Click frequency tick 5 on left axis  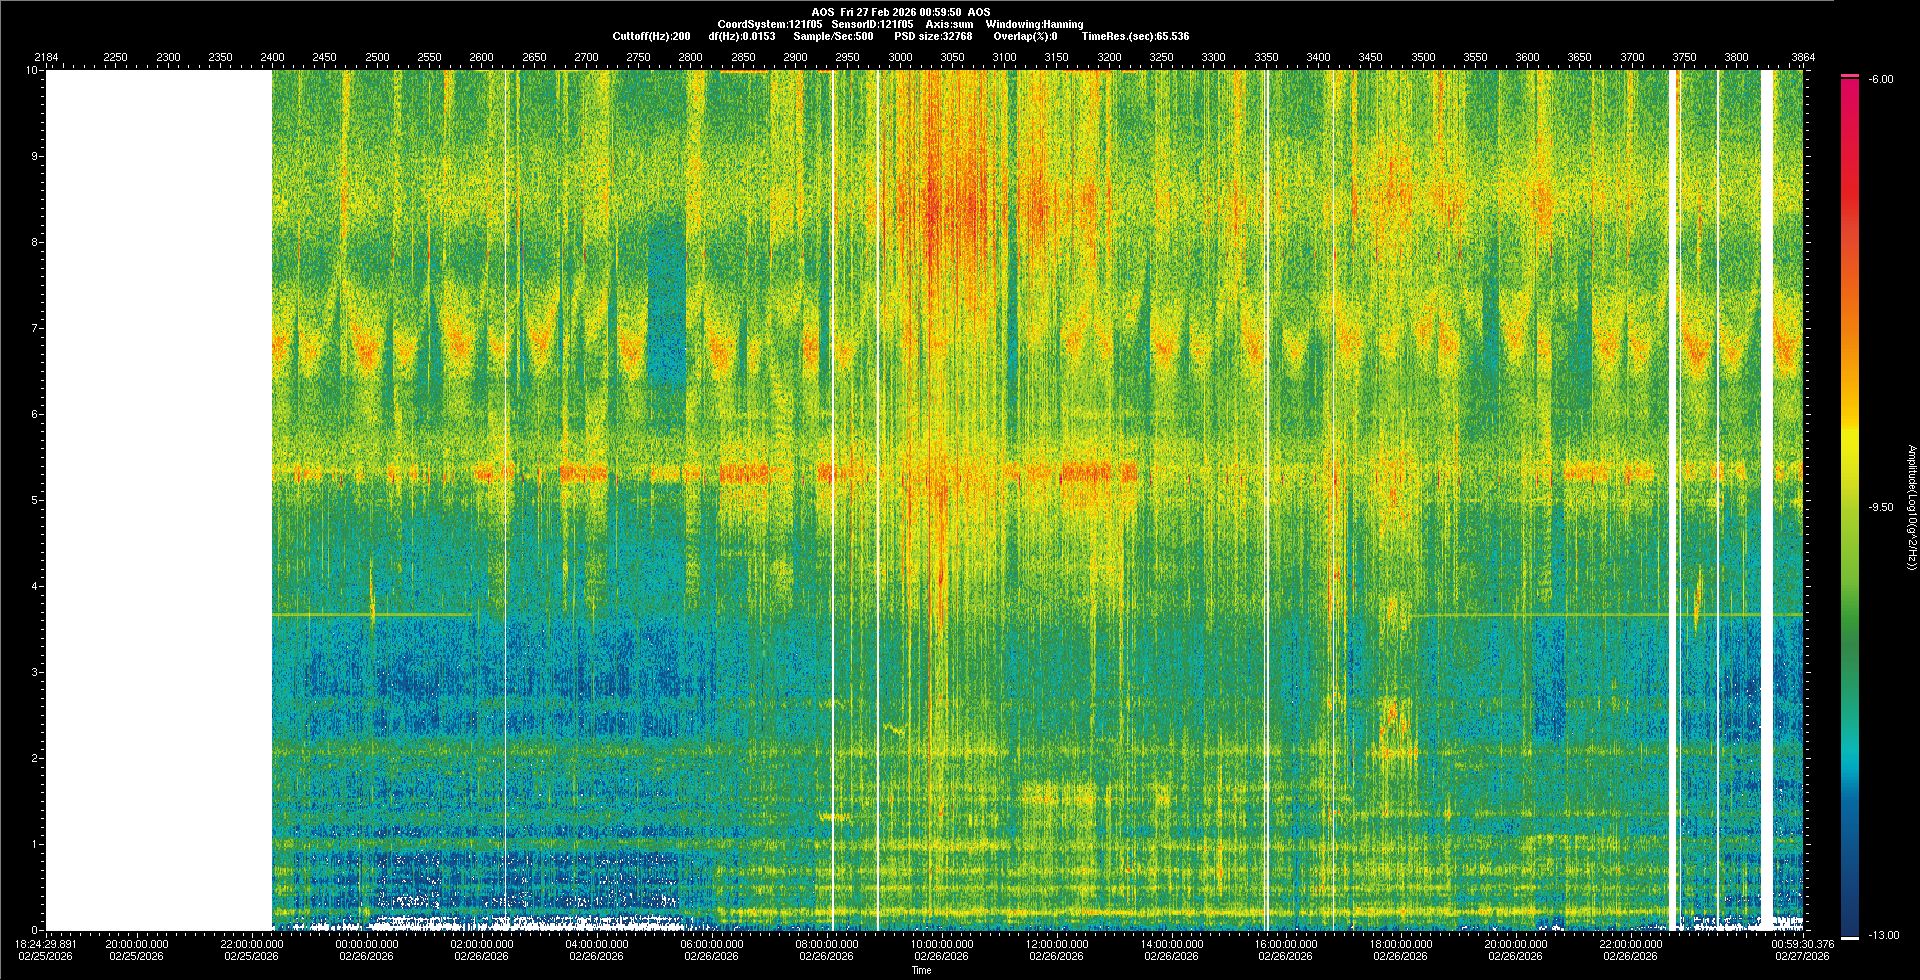point(33,500)
